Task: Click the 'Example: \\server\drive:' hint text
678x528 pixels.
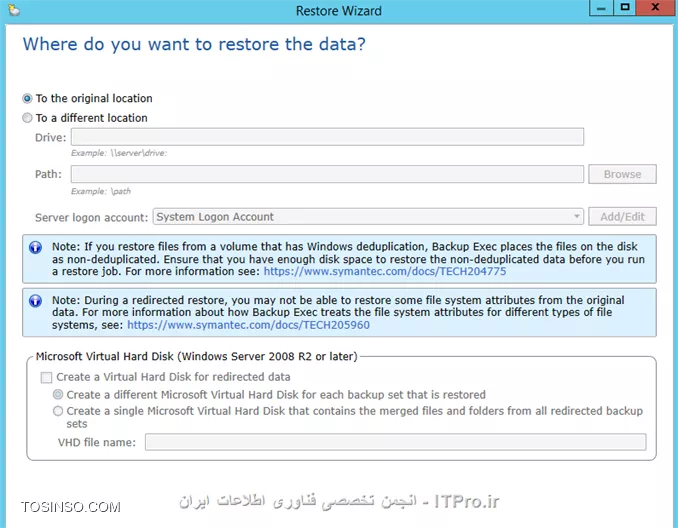Action: point(119,153)
